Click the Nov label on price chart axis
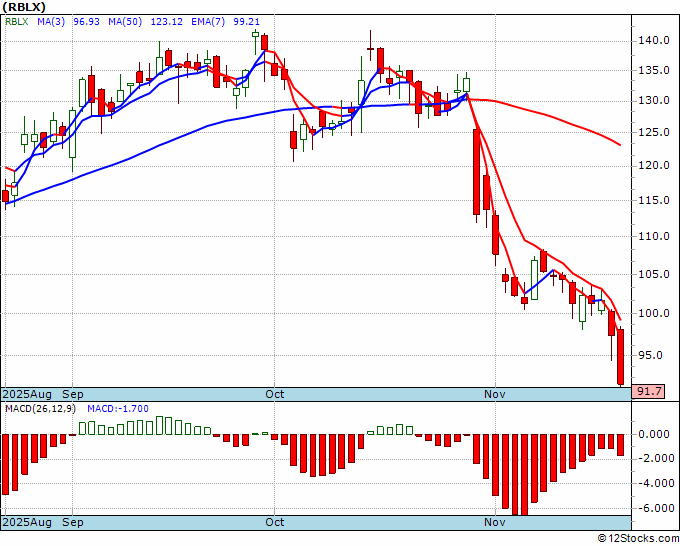The width and height of the screenshot is (680, 546). [494, 394]
